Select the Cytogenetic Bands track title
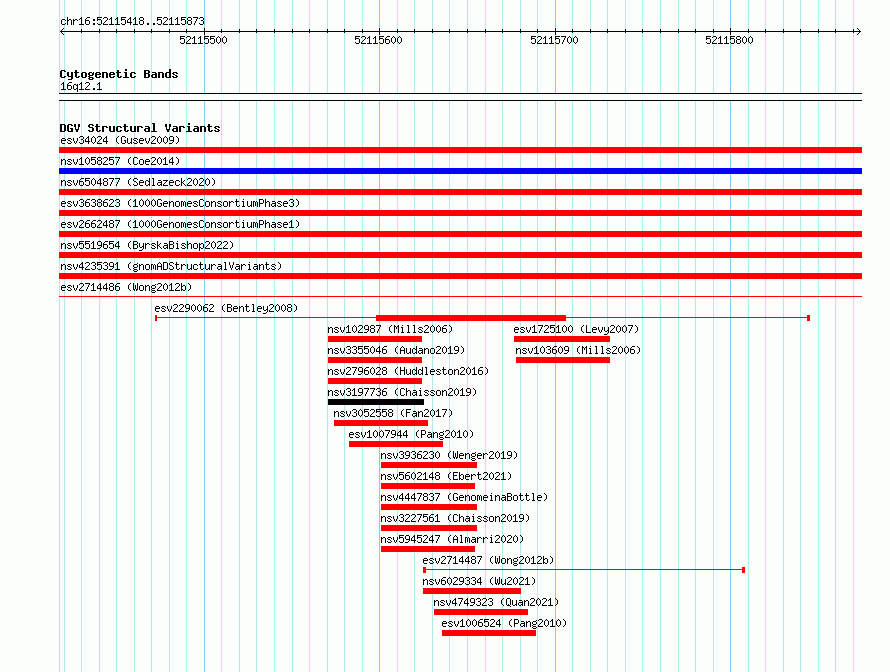 pos(119,74)
